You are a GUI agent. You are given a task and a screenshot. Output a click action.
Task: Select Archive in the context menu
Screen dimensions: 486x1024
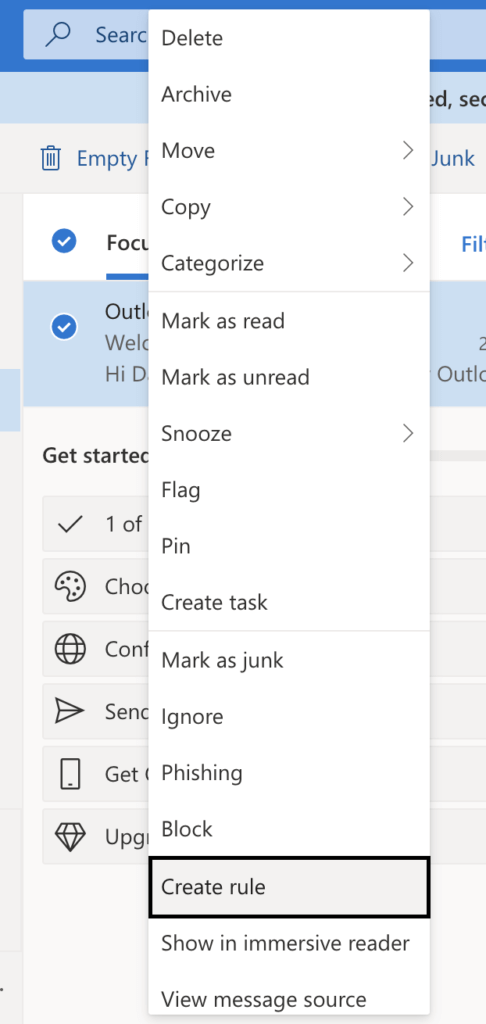289,95
